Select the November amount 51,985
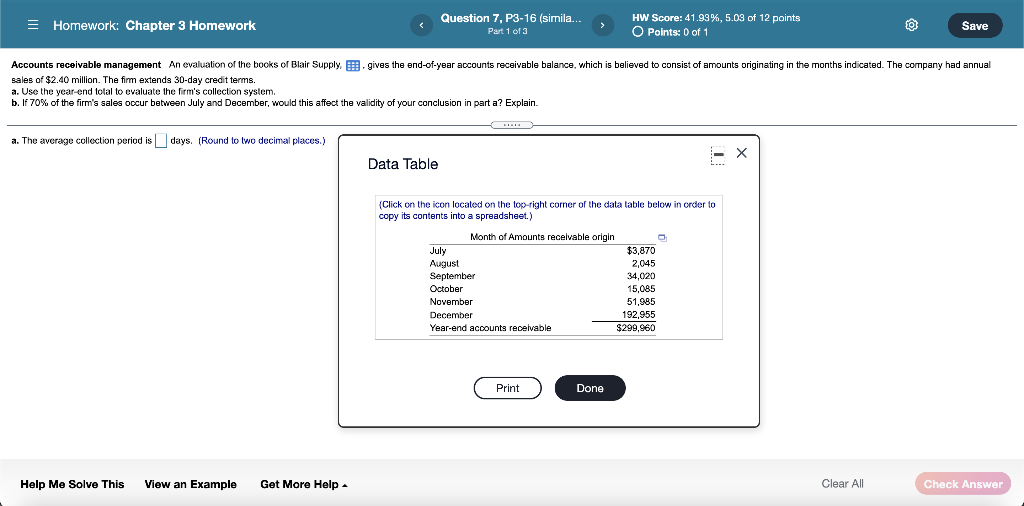1024x506 pixels. click(x=641, y=302)
